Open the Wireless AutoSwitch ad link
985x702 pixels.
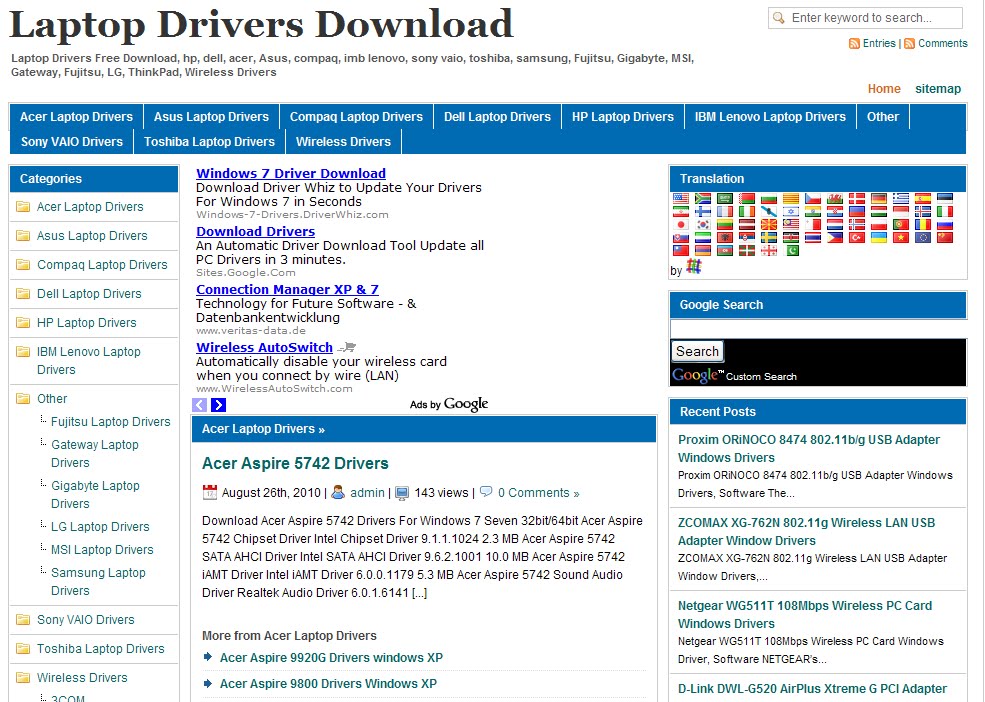tap(264, 348)
